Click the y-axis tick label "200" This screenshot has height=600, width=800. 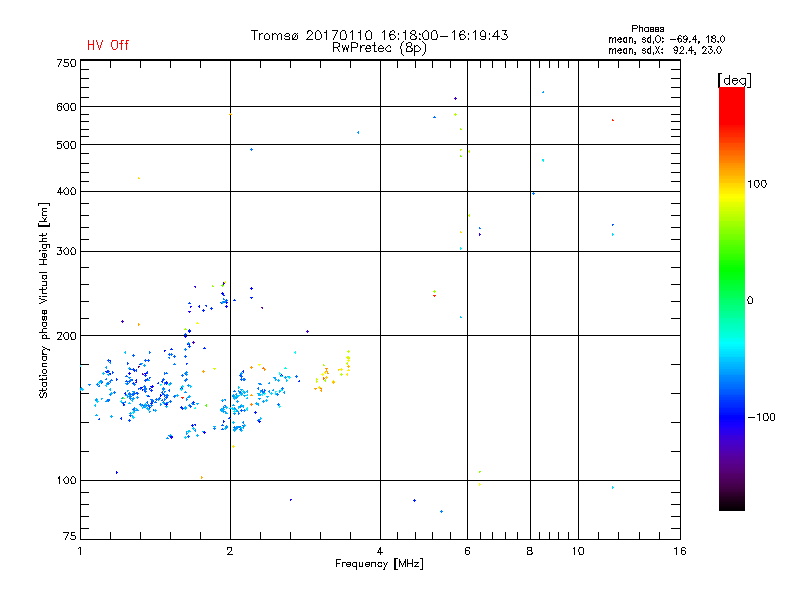tap(66, 336)
